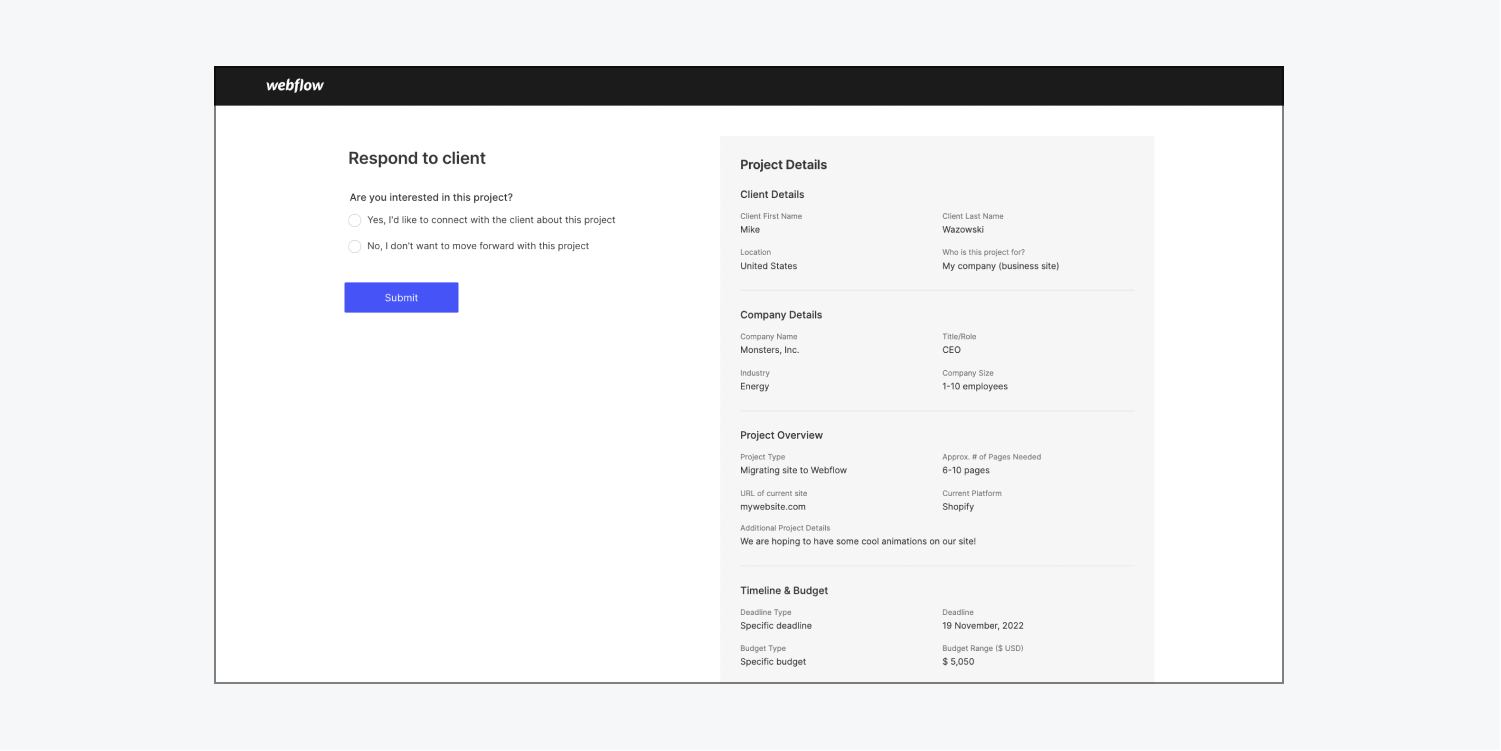Click the Webflow logo
Image resolution: width=1501 pixels, height=751 pixels.
(x=295, y=86)
